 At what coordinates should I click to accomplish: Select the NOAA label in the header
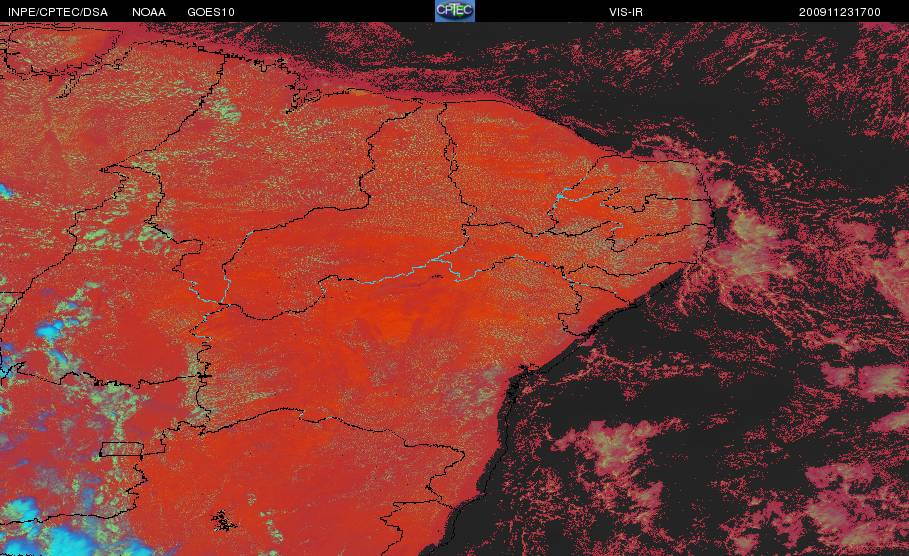(149, 12)
